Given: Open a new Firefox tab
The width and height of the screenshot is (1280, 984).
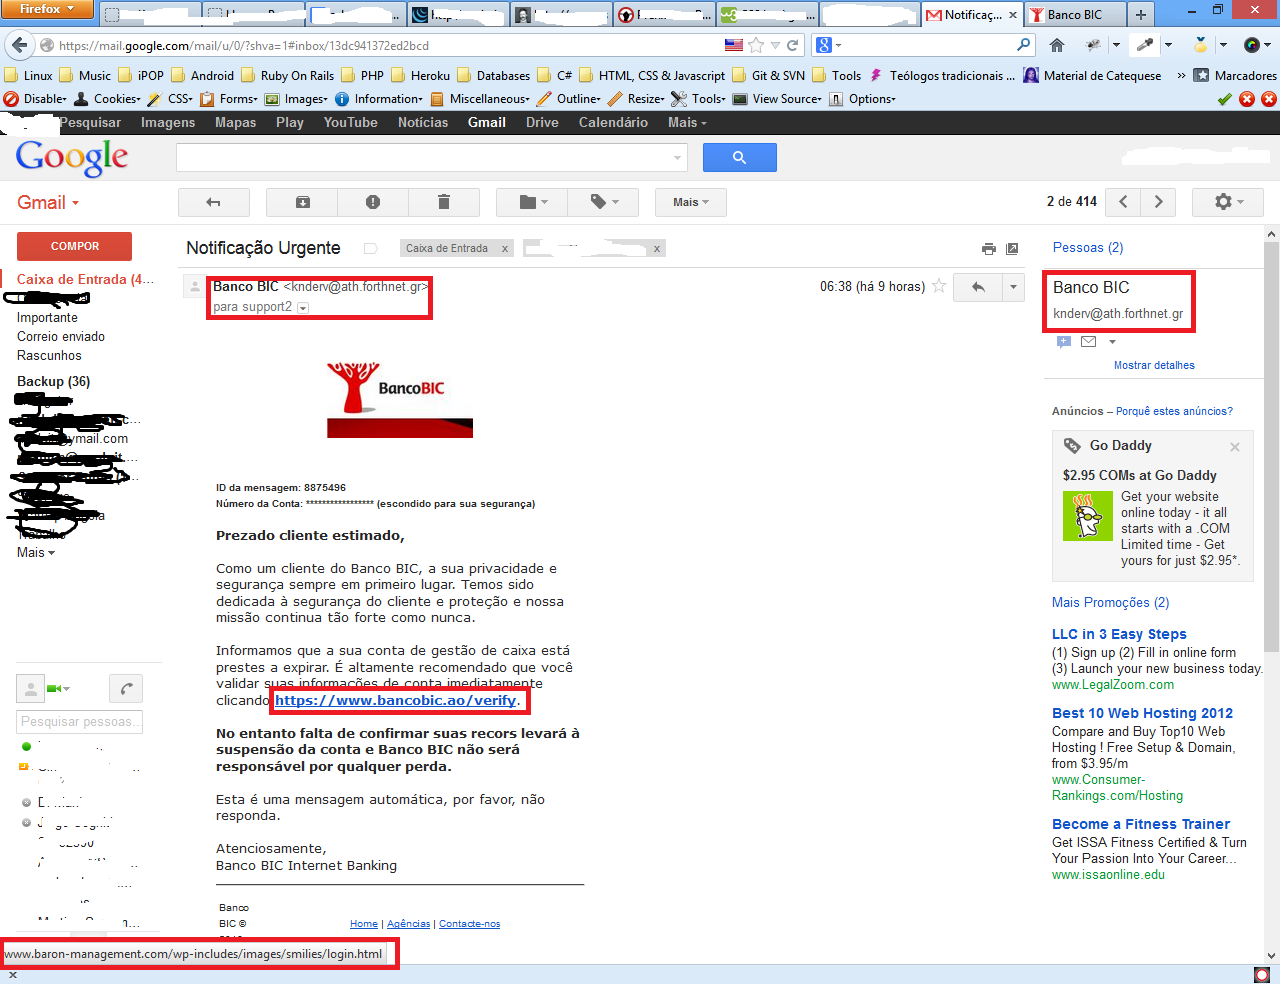Looking at the screenshot, I should (x=1140, y=14).
